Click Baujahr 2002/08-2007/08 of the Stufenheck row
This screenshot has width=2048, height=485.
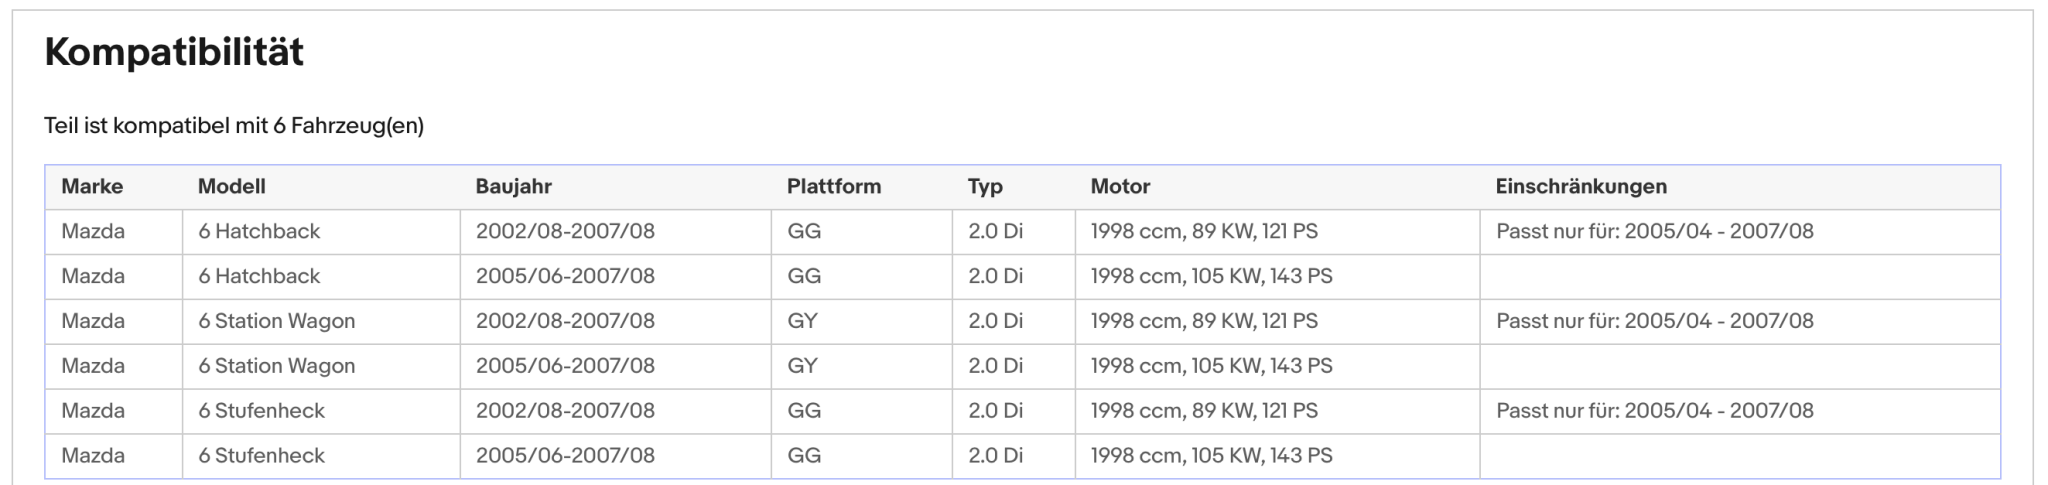(x=565, y=410)
